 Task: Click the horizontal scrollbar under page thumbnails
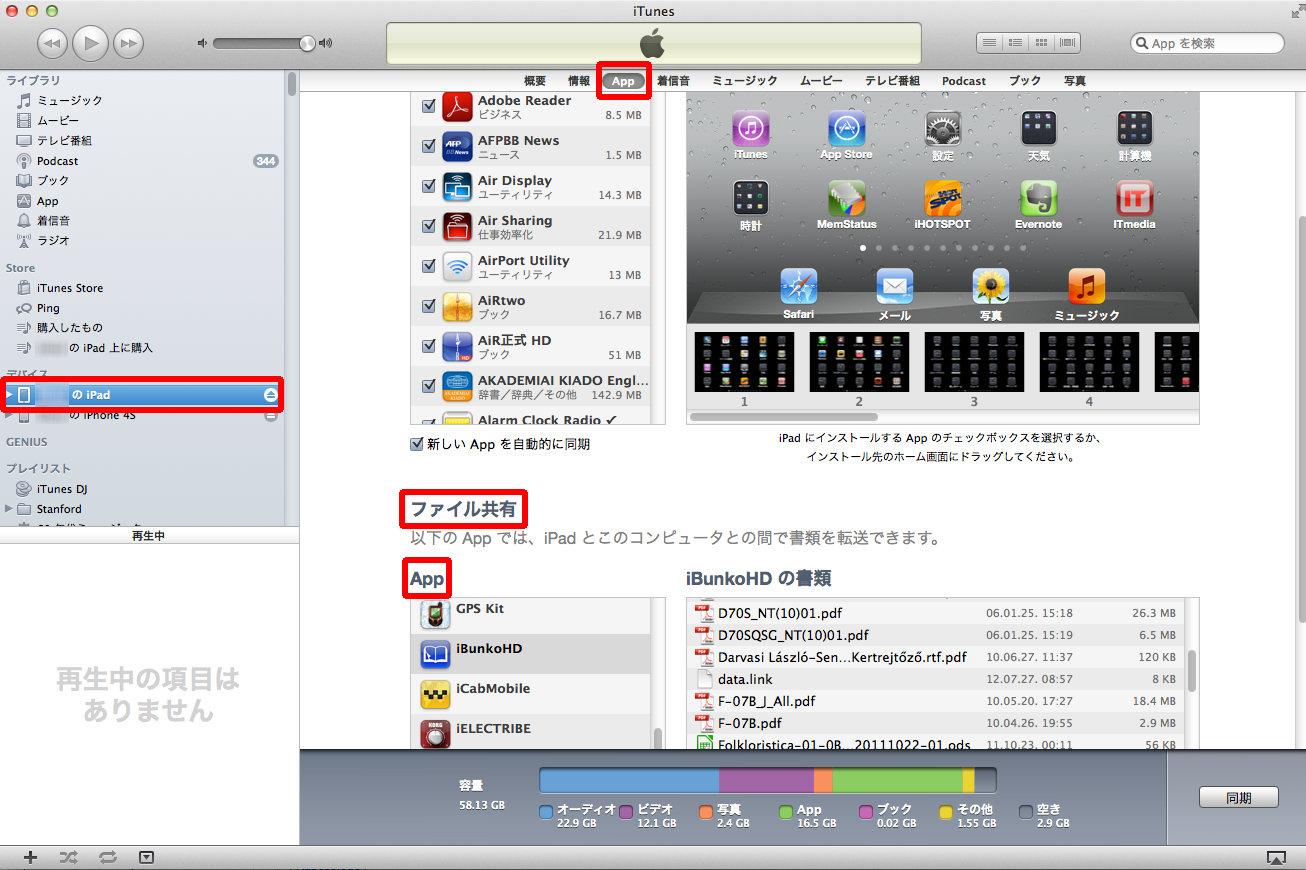[783, 416]
